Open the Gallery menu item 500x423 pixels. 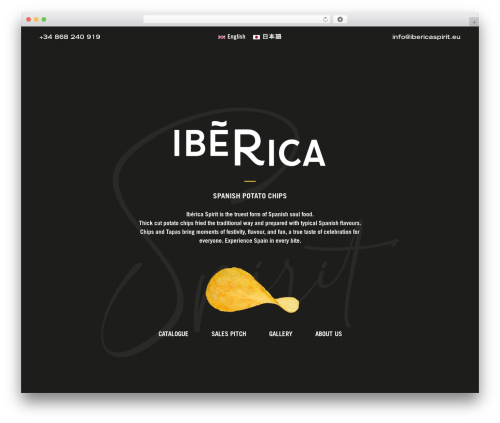pos(280,334)
